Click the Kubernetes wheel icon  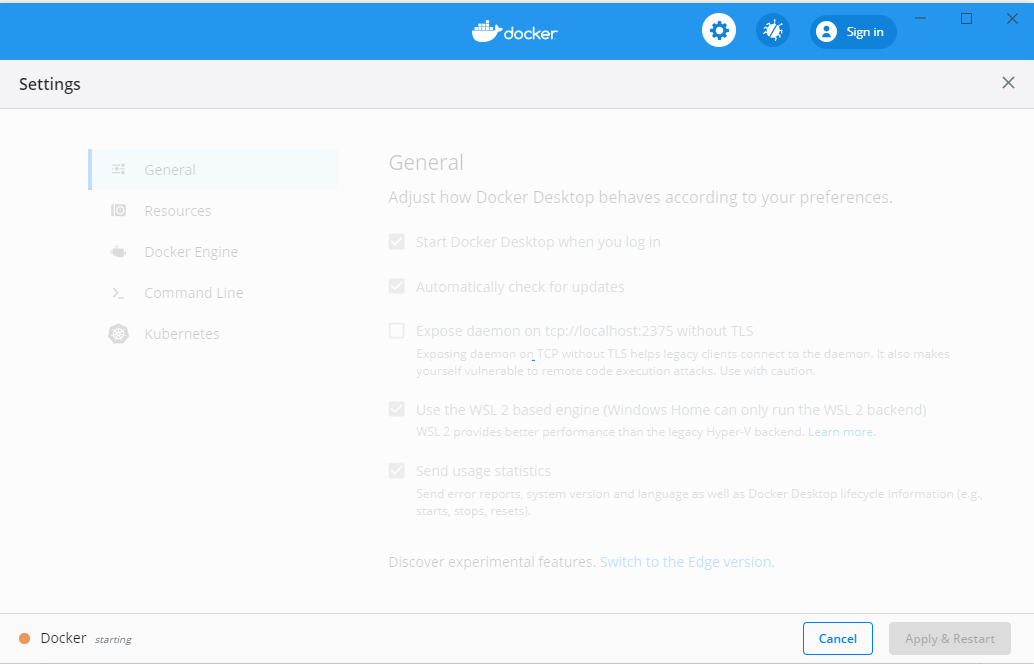(x=118, y=334)
